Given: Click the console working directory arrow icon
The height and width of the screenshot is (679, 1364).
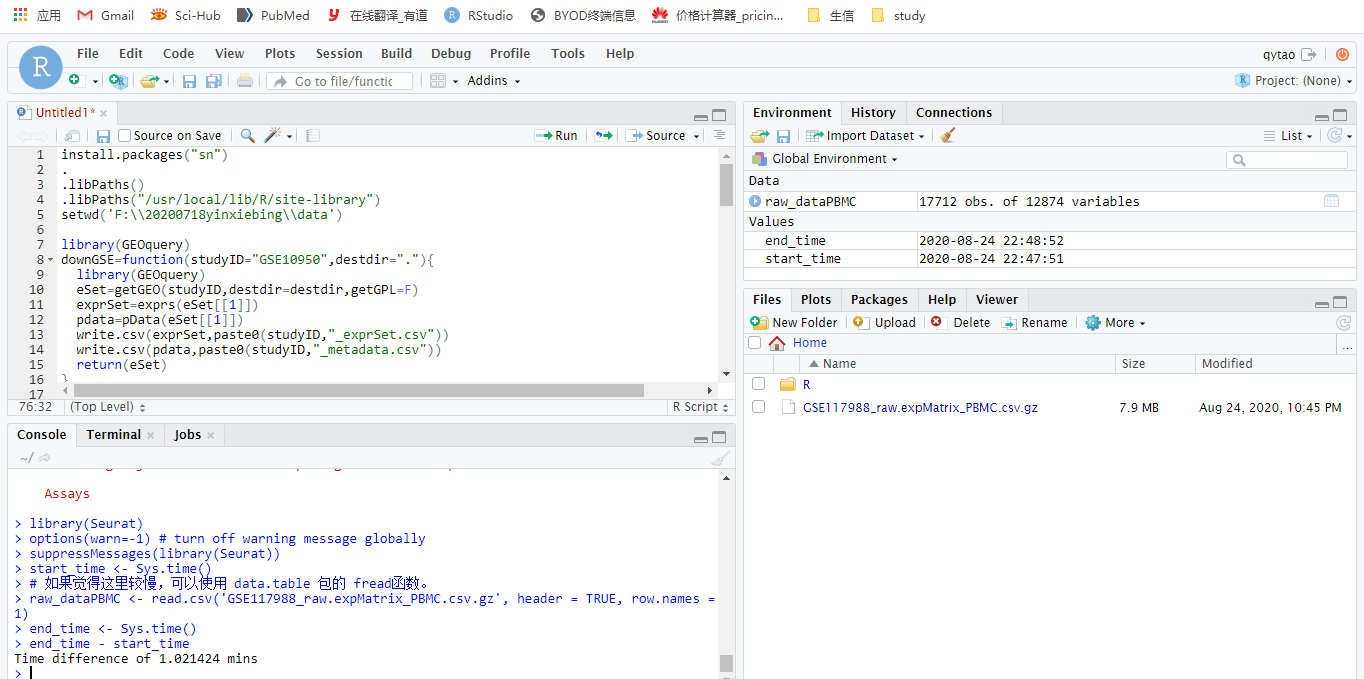Looking at the screenshot, I should pyautogui.click(x=44, y=458).
